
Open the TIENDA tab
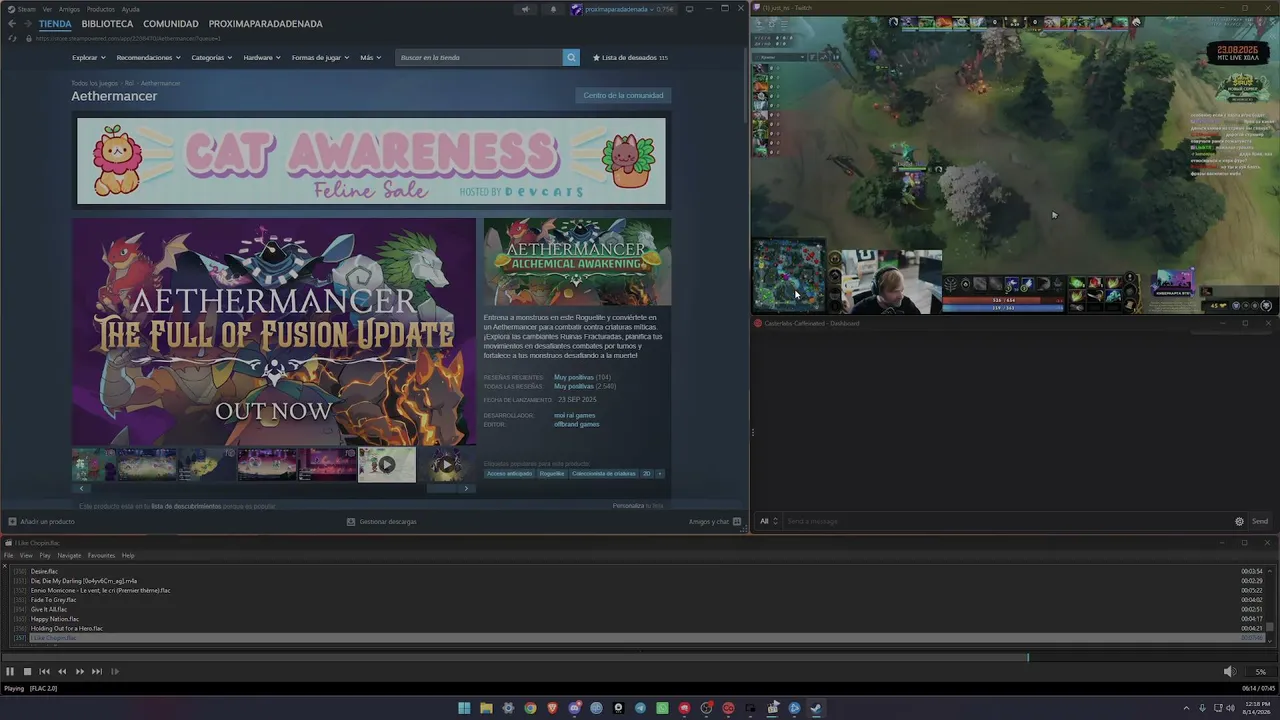[x=55, y=24]
